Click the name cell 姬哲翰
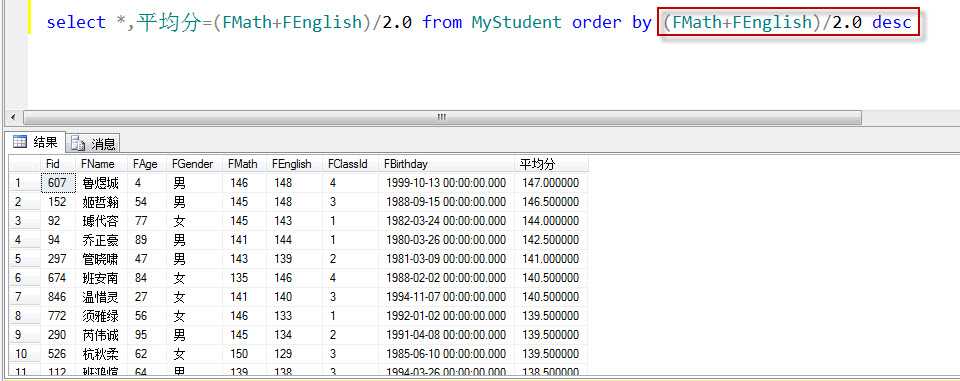Viewport: 960px width, 381px height. 102,202
